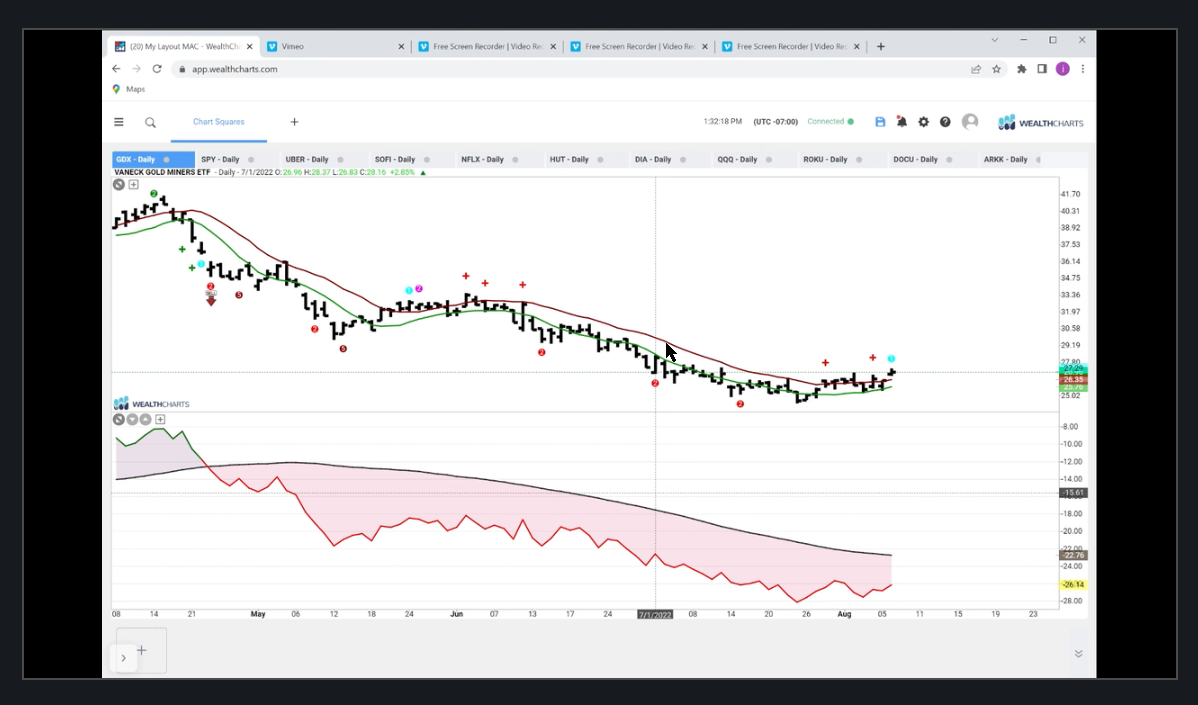This screenshot has height=705, width=1198.
Task: Toggle link dot on QQQ - Daily tab
Action: [769, 160]
